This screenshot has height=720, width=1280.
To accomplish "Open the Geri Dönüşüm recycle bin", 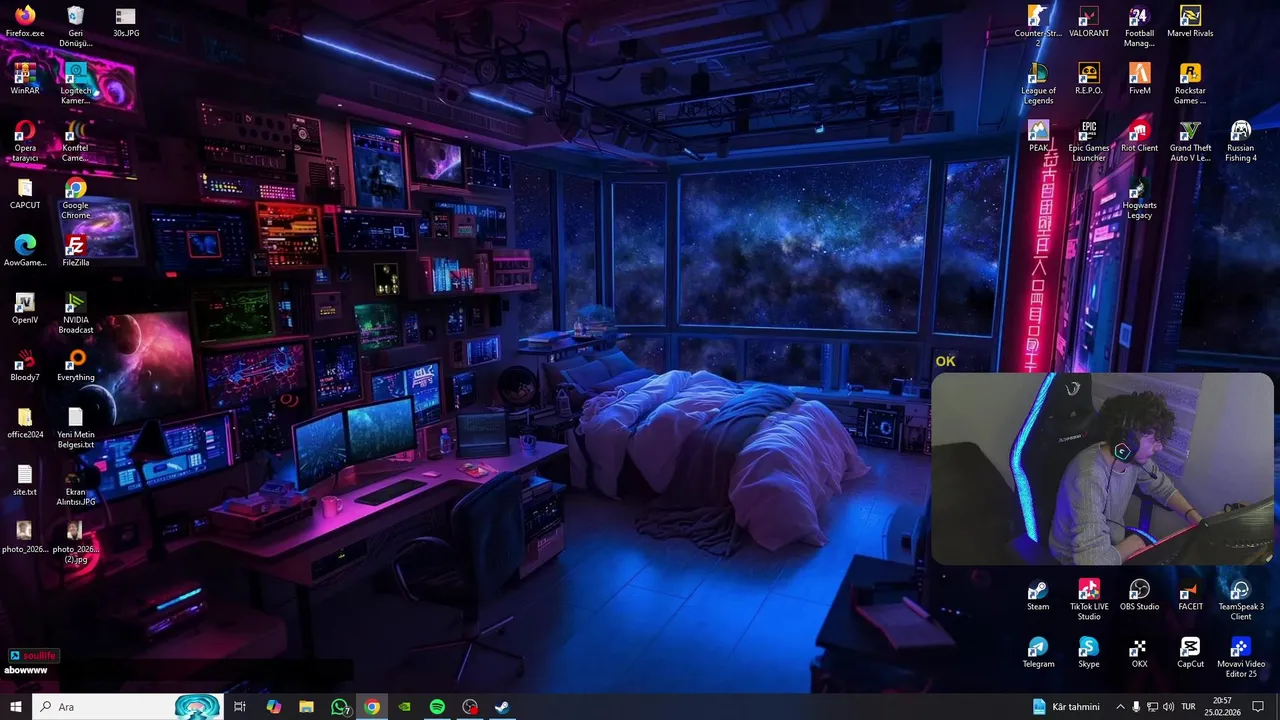I will (x=75, y=26).
